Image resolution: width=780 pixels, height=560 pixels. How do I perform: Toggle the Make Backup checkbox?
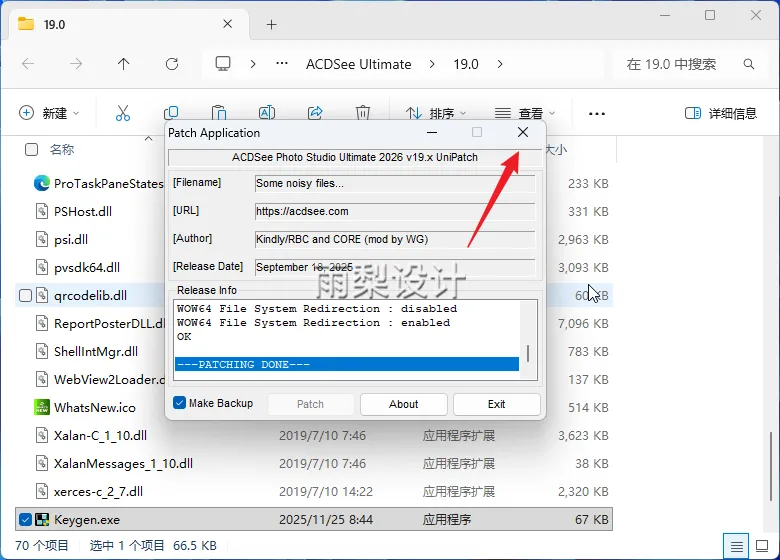[179, 403]
